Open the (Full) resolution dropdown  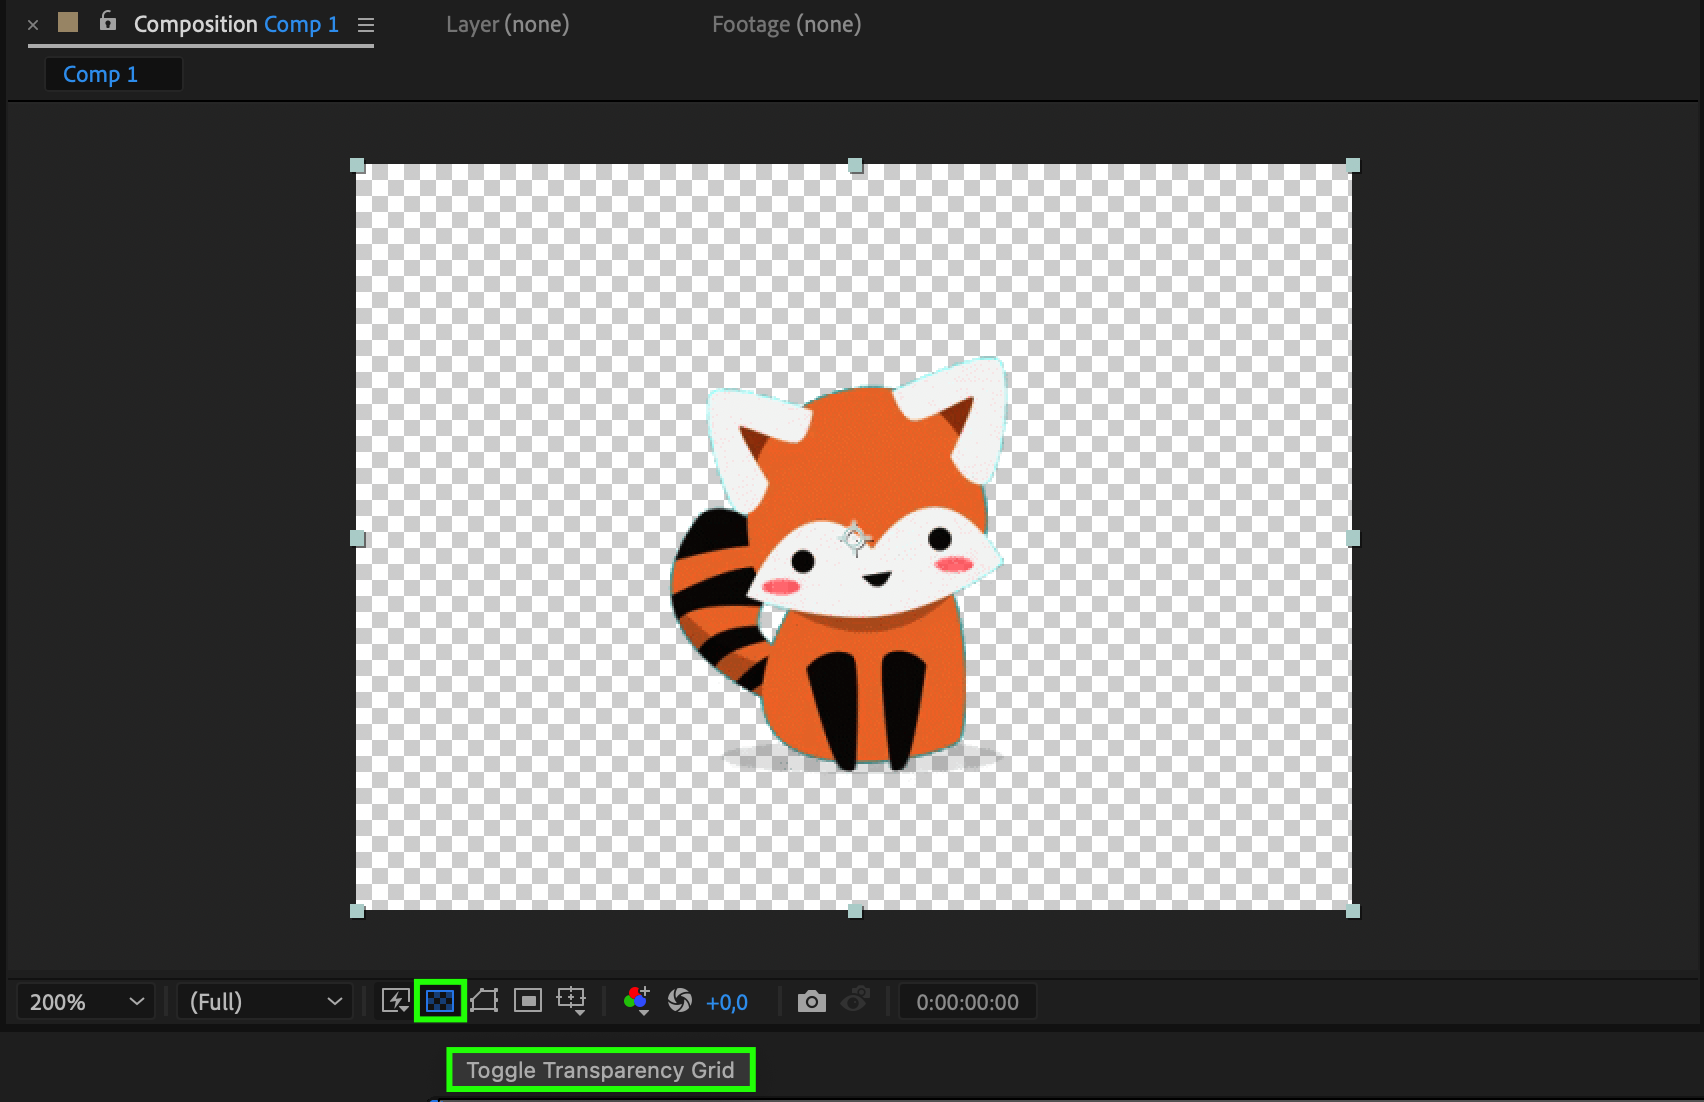pyautogui.click(x=265, y=1002)
